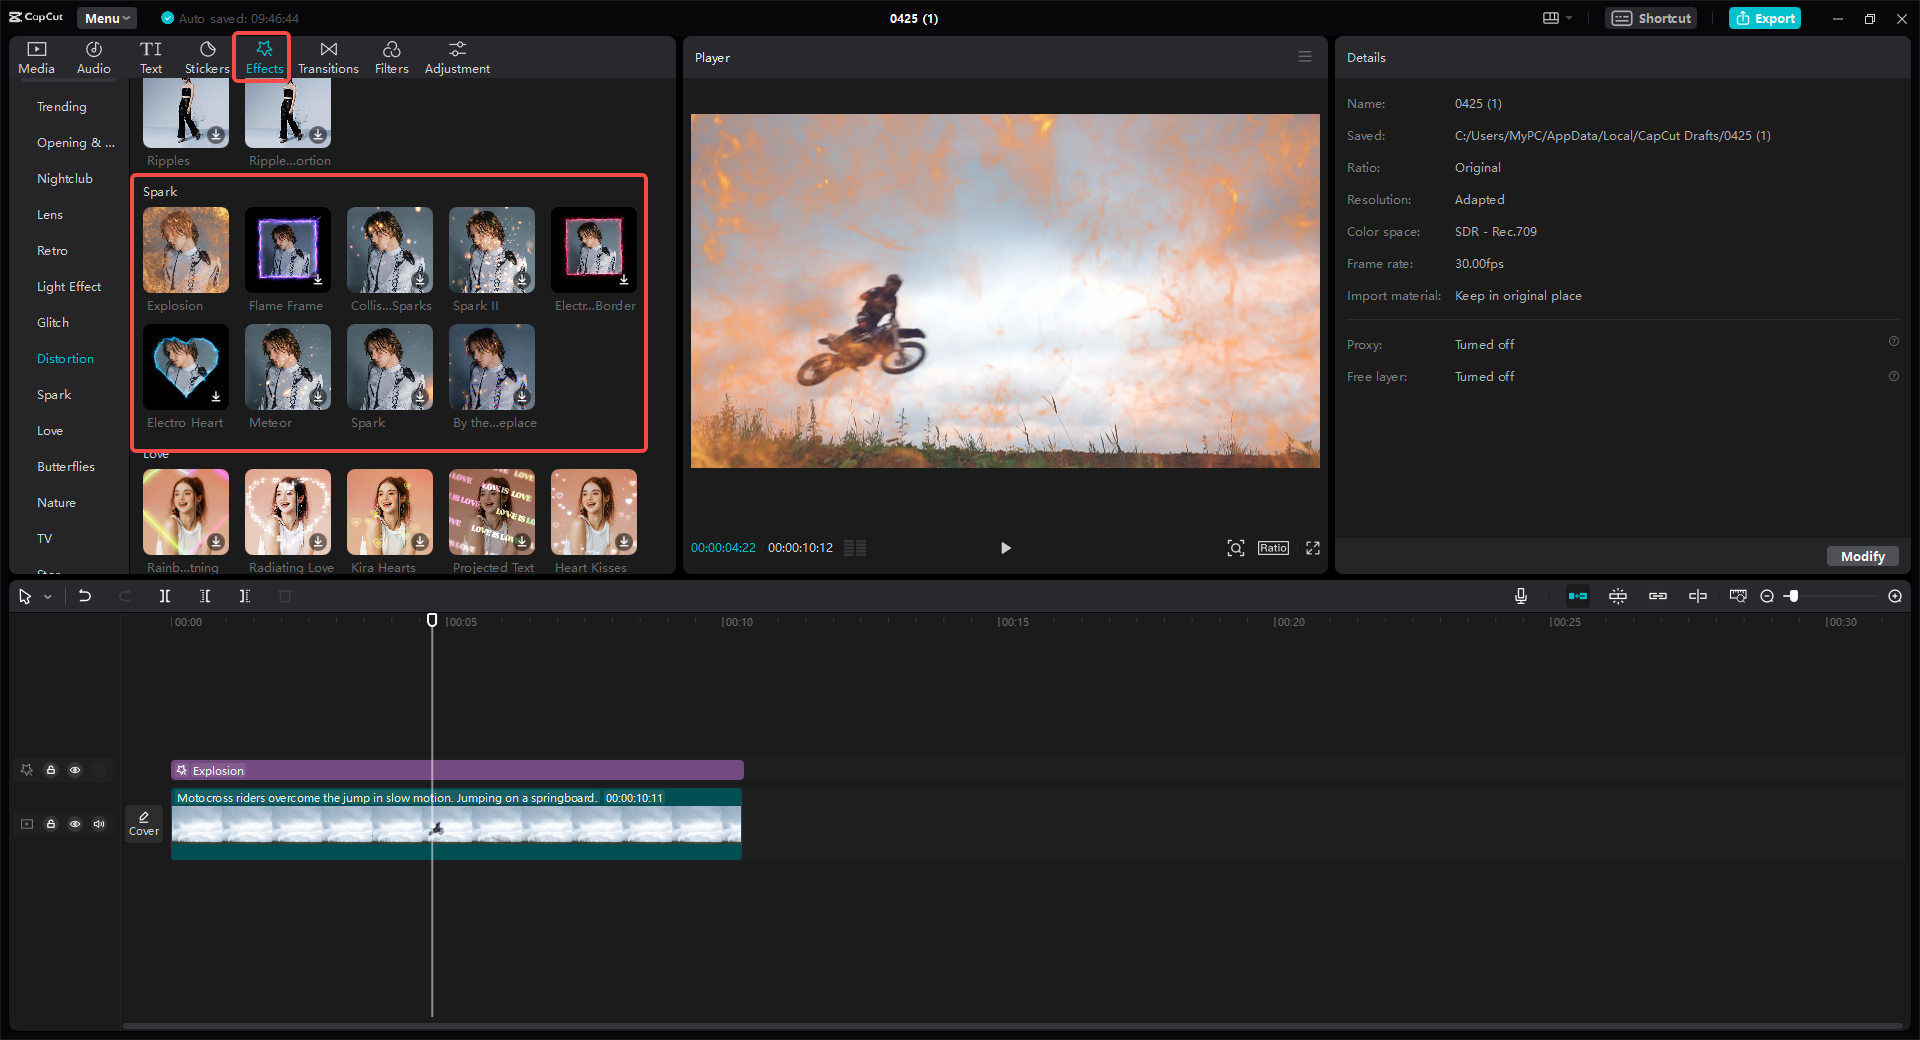
Task: Select the Electro Heart effect thumbnail
Action: coord(185,367)
